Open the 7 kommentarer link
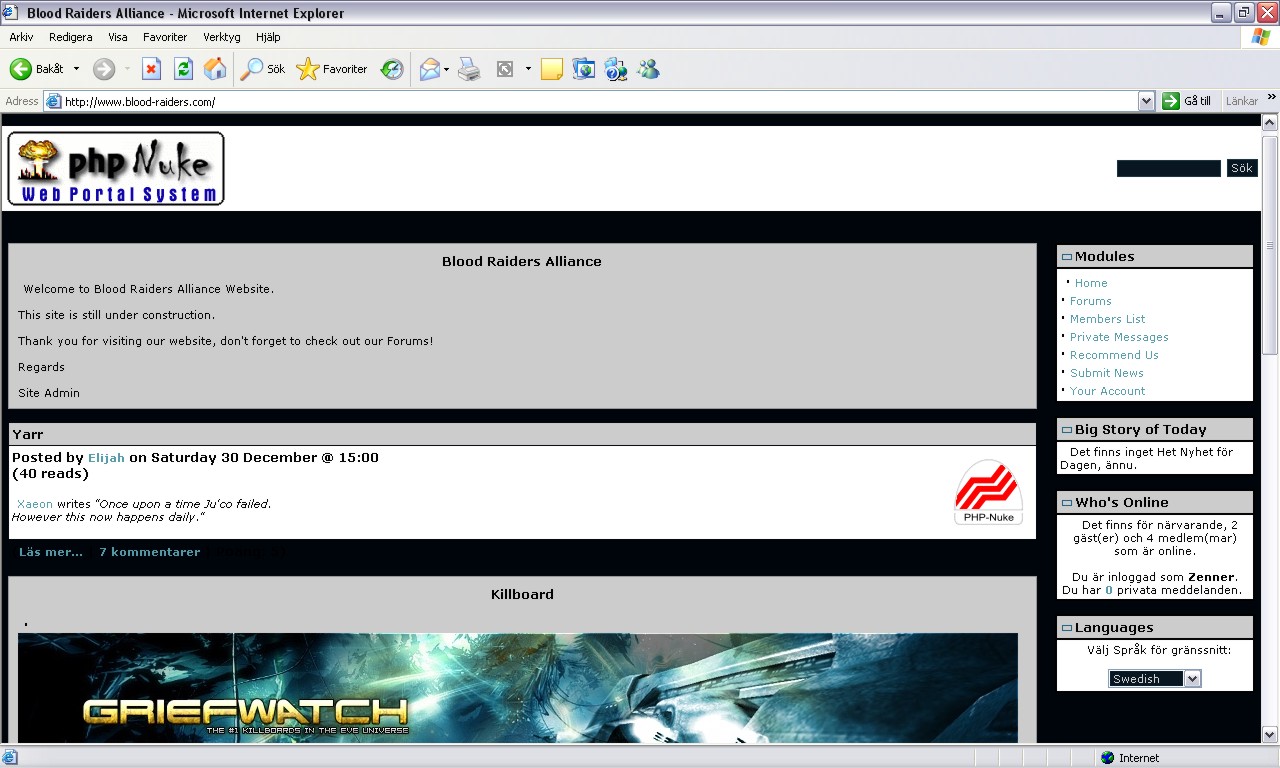This screenshot has width=1280, height=768. (x=149, y=552)
